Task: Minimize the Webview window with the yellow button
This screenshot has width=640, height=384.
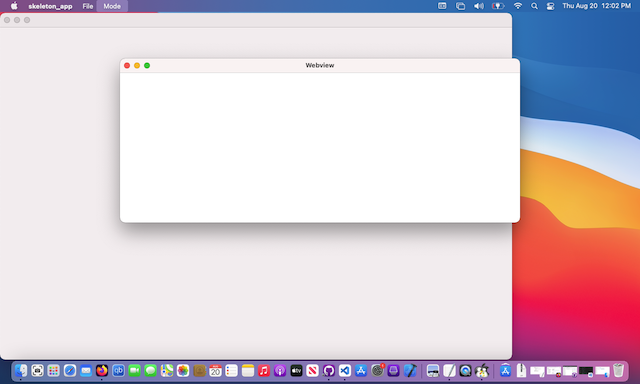Action: pos(137,65)
